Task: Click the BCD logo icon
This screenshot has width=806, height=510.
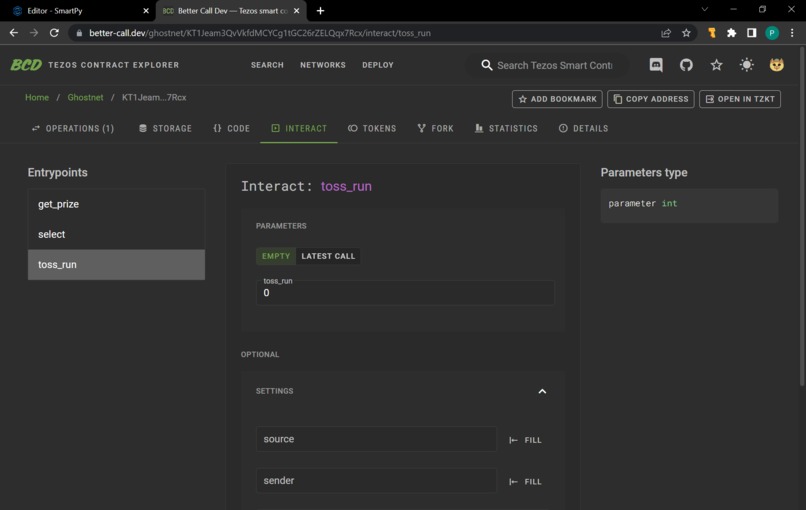Action: point(26,65)
